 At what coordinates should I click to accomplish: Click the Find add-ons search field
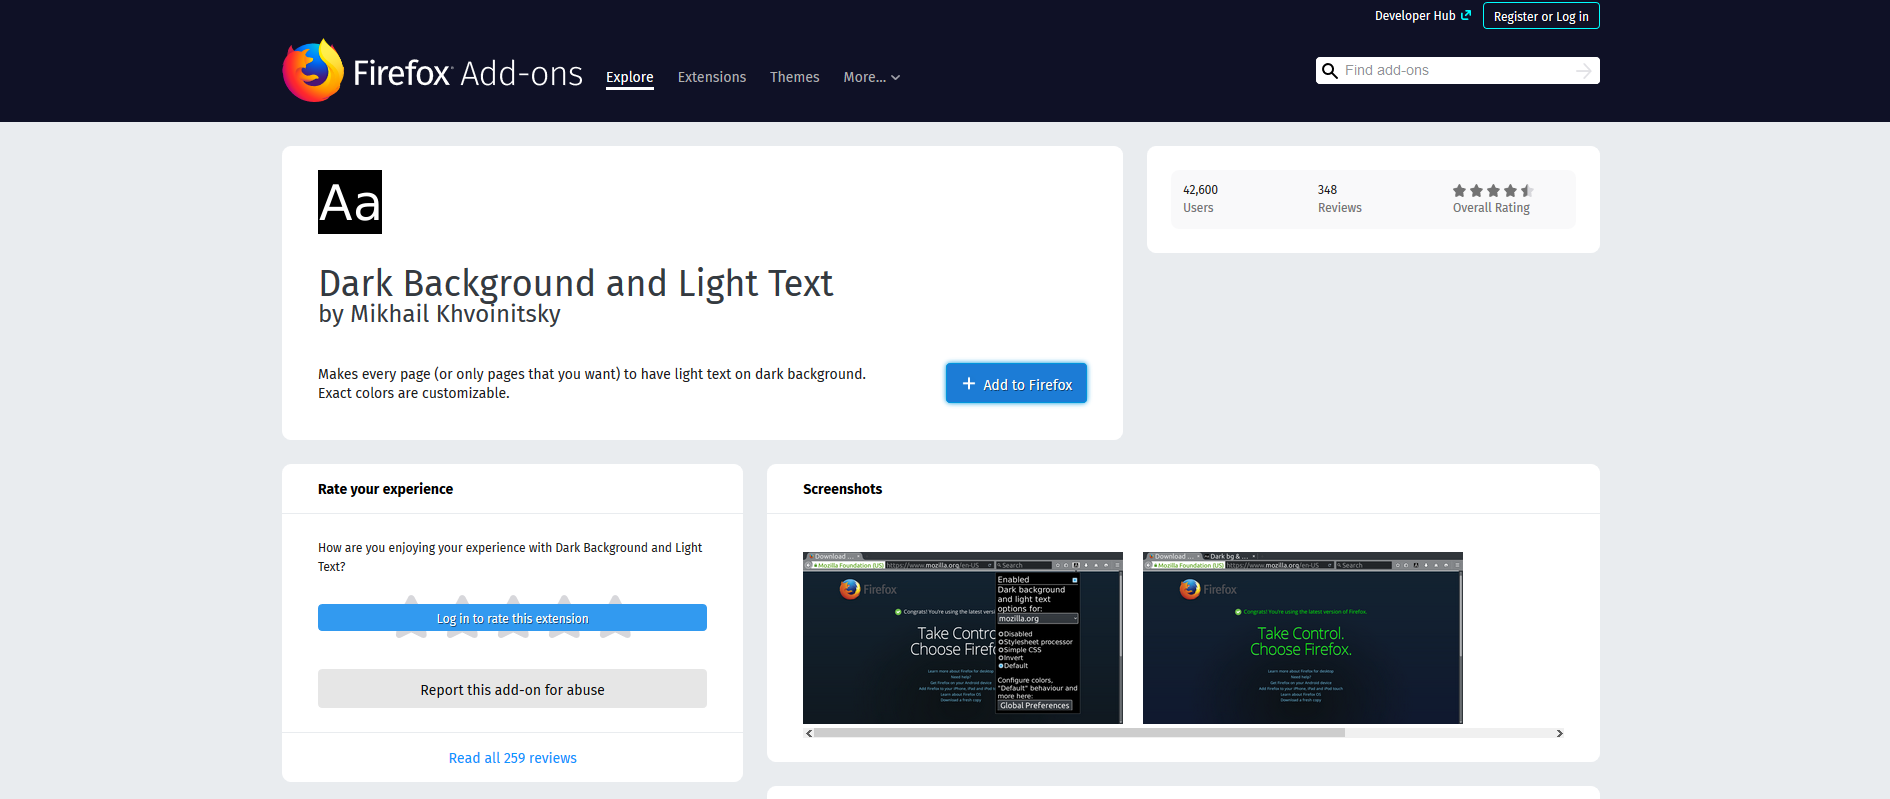pyautogui.click(x=1455, y=71)
